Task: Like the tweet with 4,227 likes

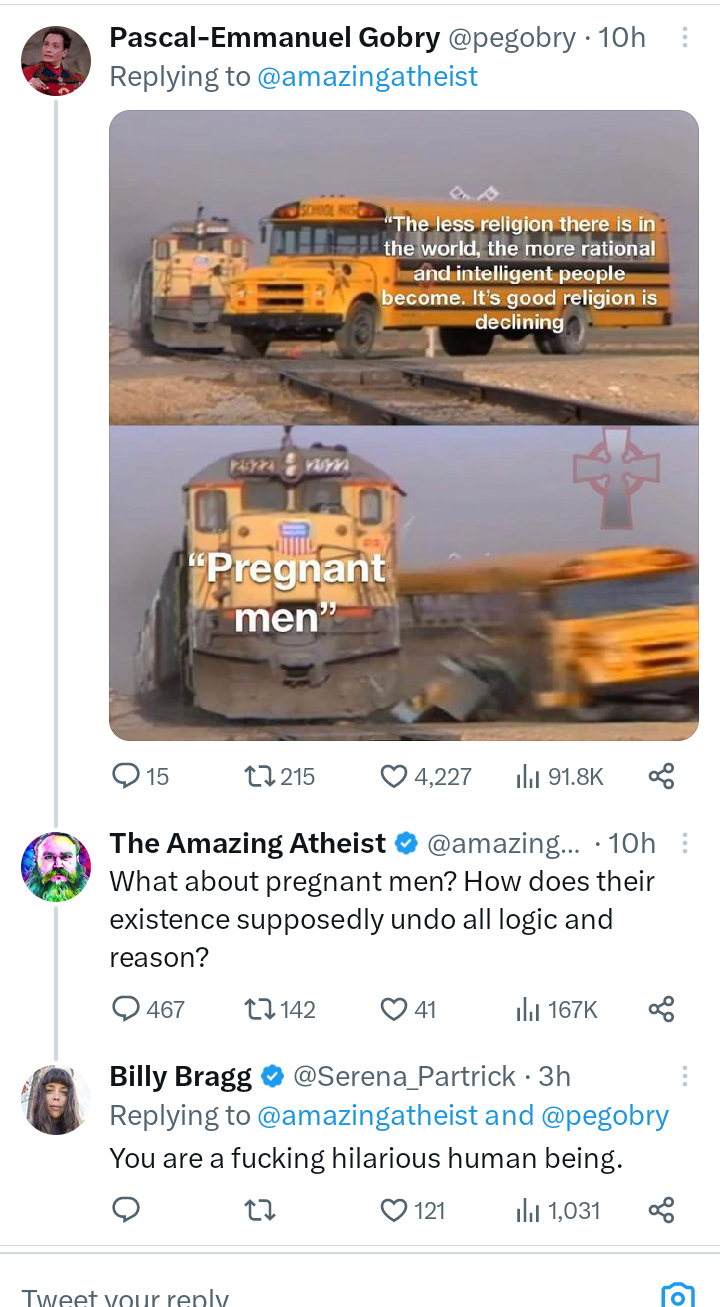Action: click(395, 776)
